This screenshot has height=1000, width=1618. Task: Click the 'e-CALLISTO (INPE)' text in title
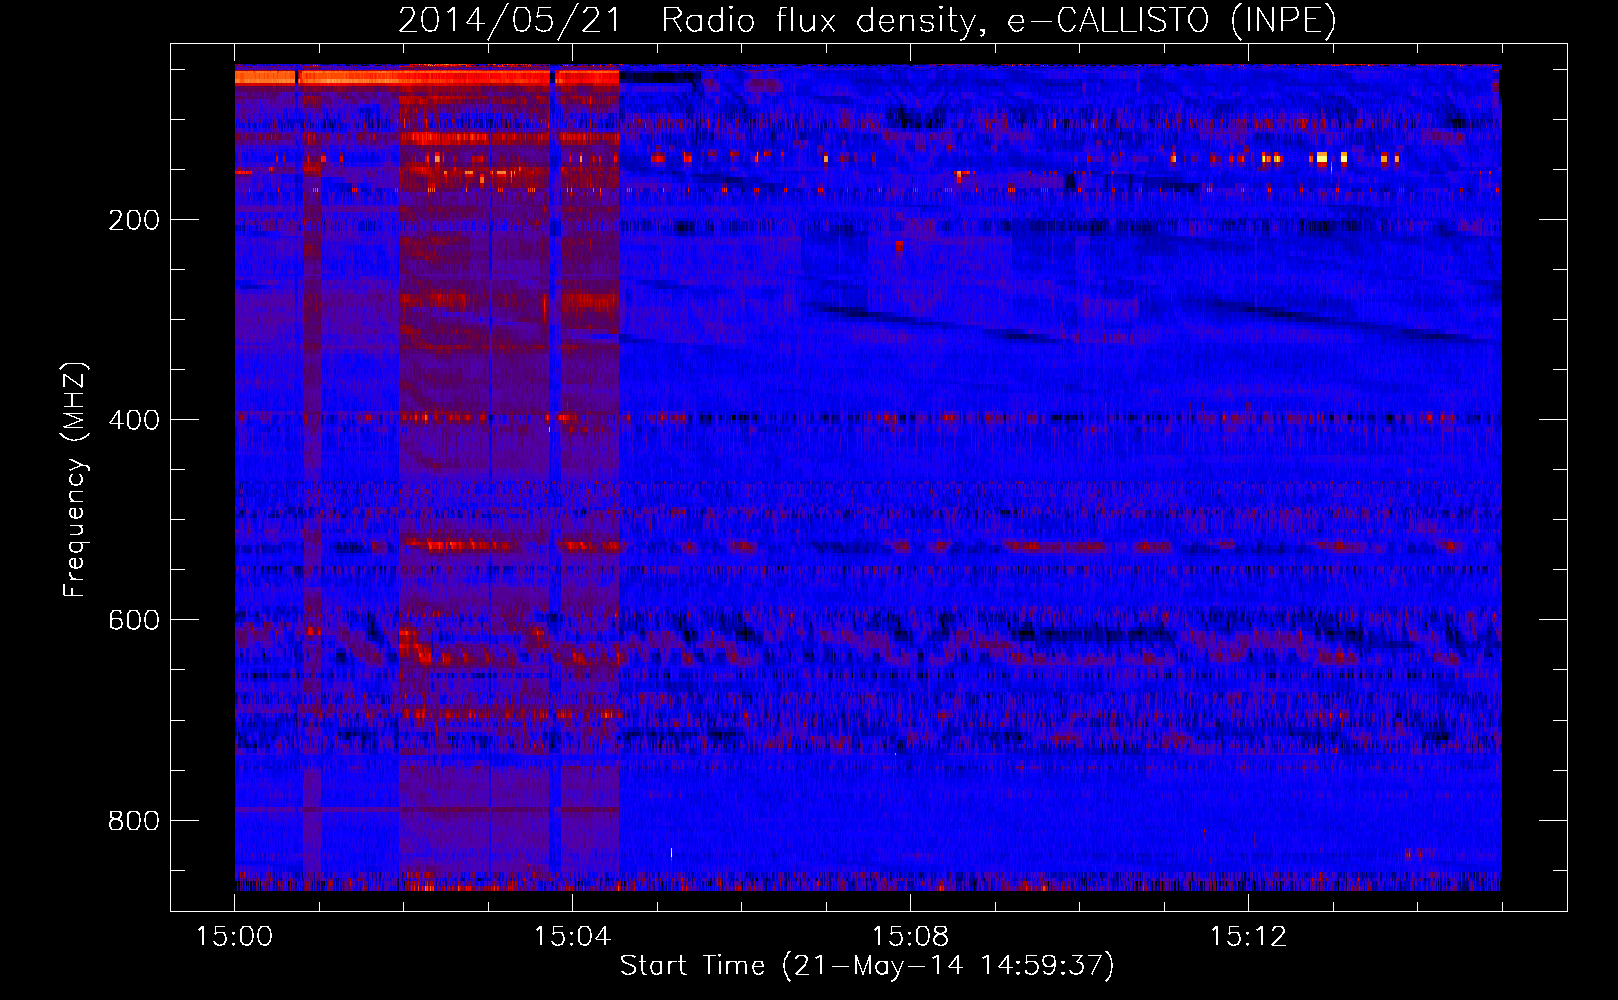coord(1172,20)
